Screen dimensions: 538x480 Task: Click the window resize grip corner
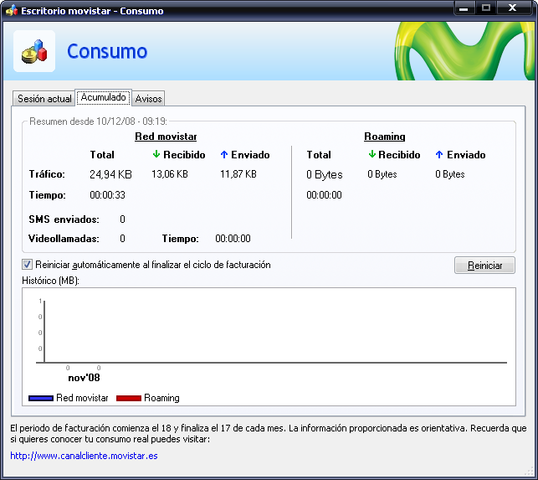(x=529, y=472)
